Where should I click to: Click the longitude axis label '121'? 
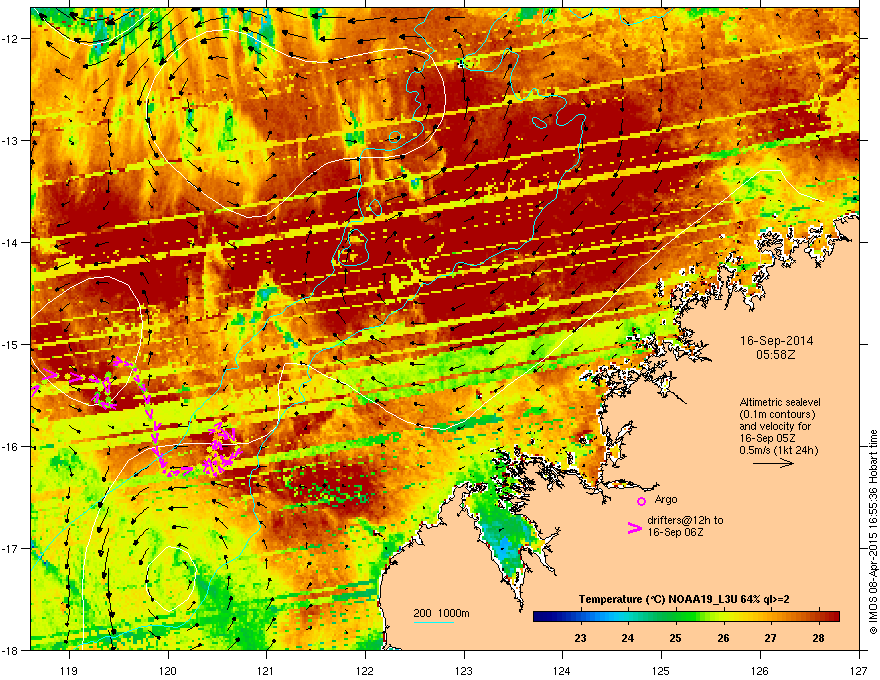point(266,670)
